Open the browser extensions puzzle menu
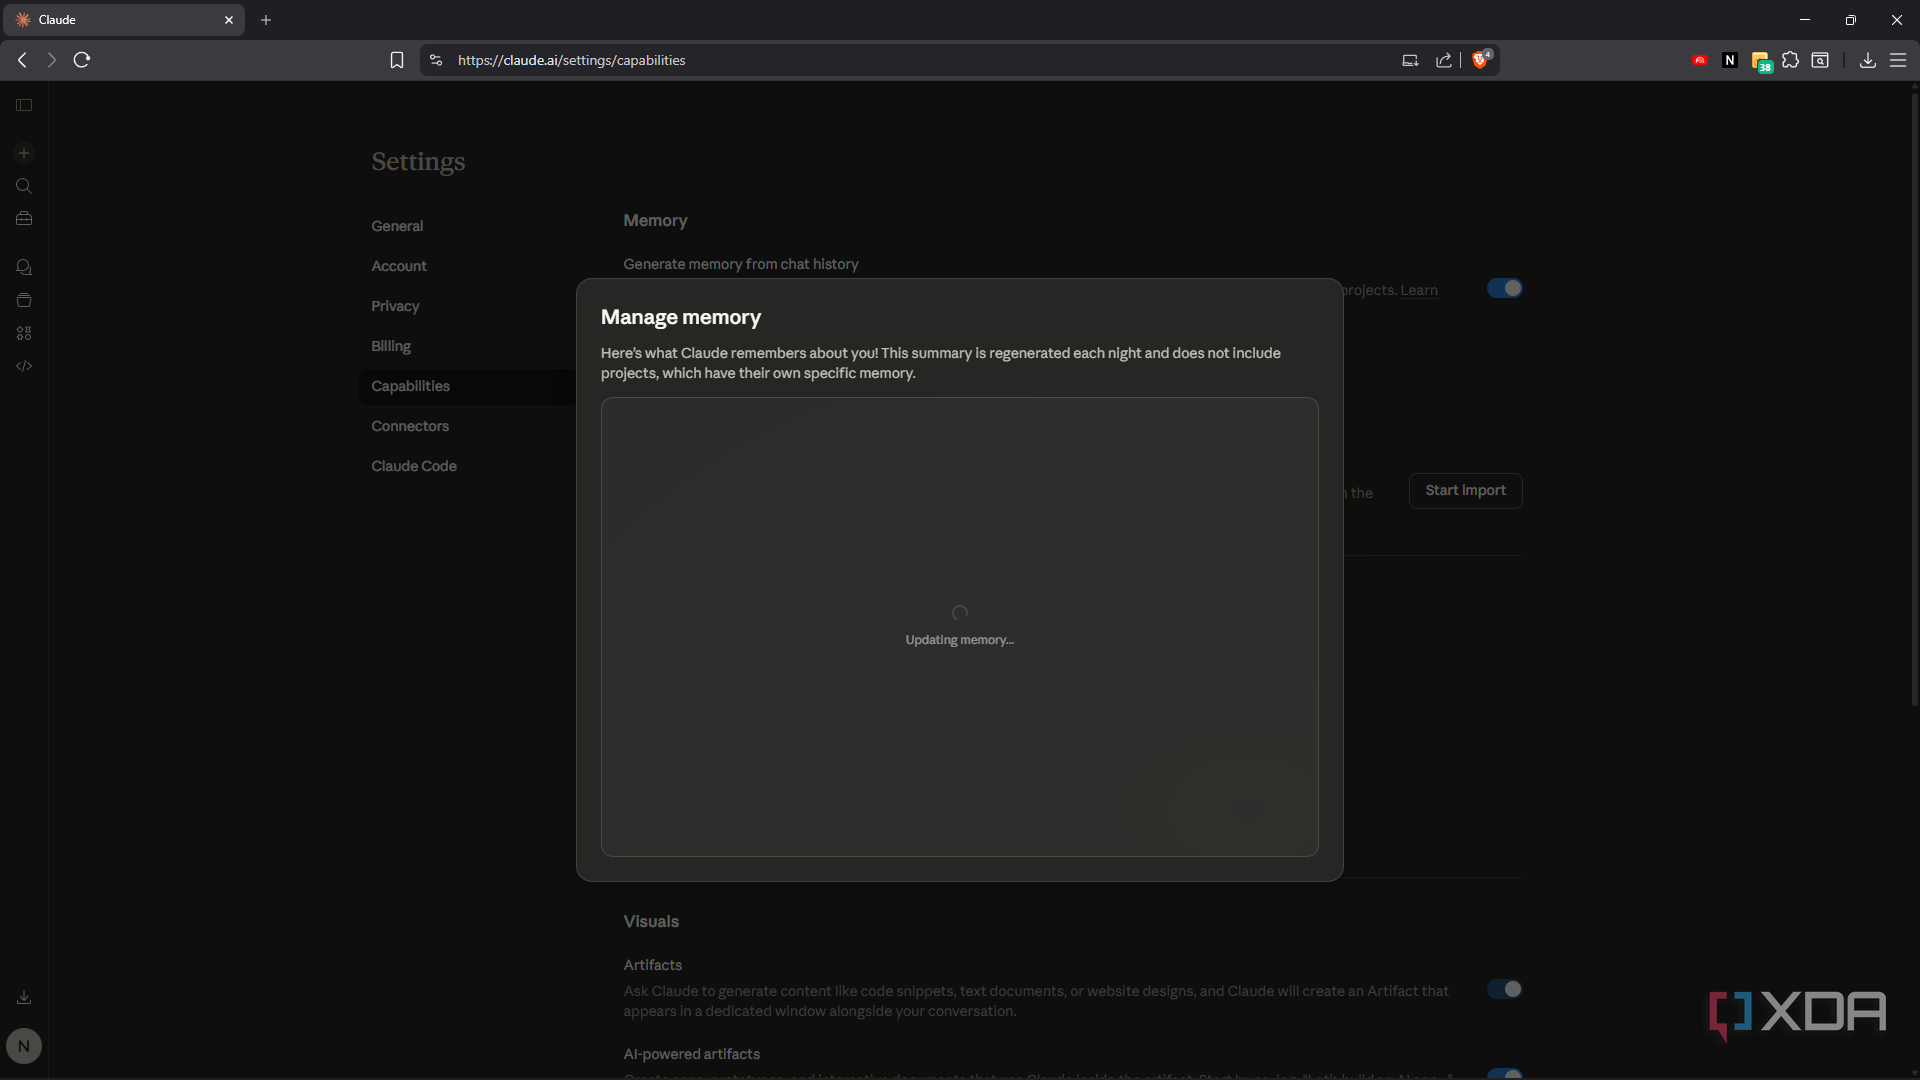This screenshot has width=1920, height=1080. tap(1790, 60)
